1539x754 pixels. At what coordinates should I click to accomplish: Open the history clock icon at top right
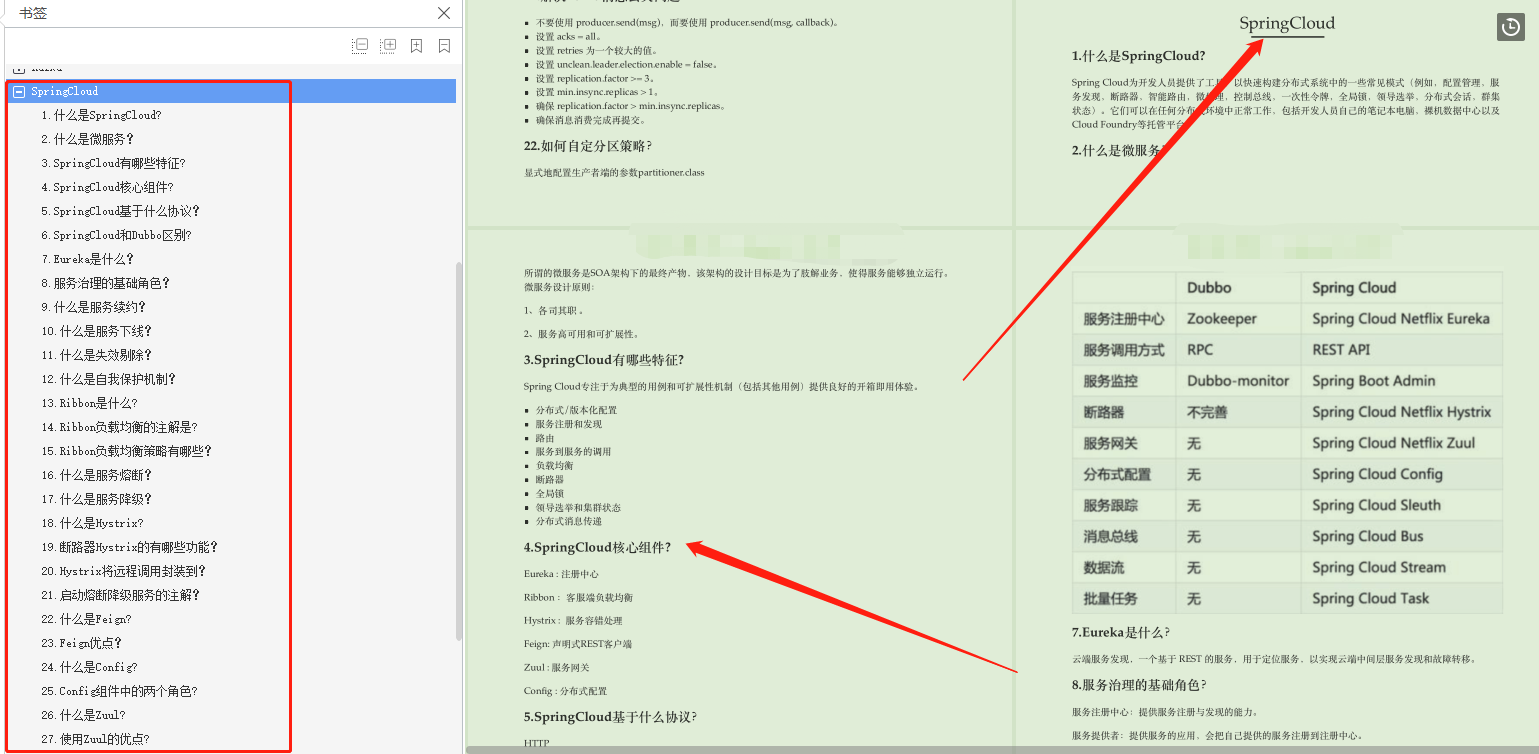(x=1510, y=27)
